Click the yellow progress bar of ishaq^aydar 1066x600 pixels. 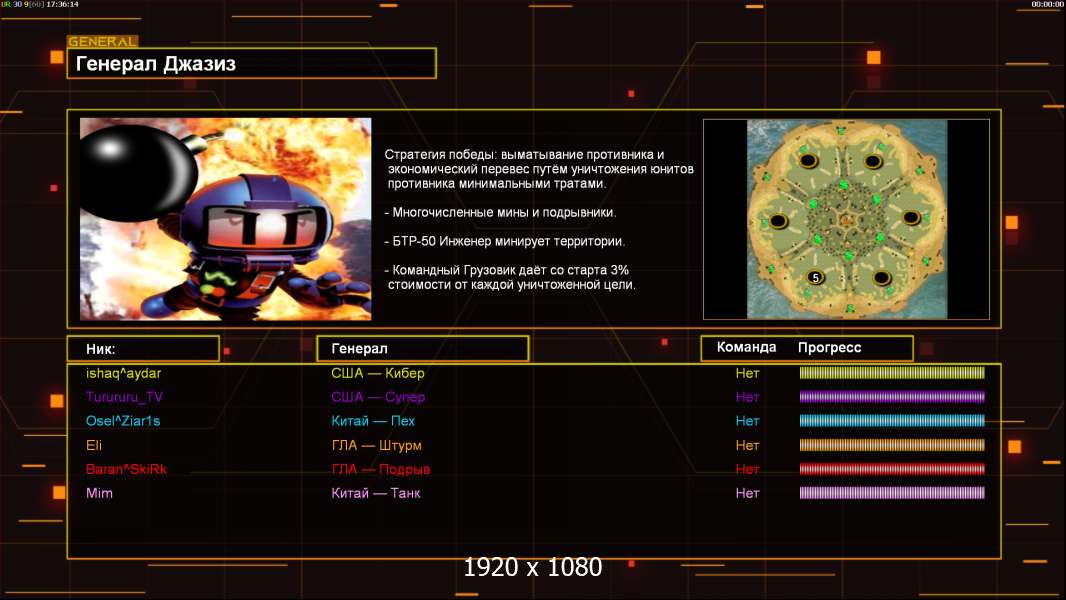(892, 372)
